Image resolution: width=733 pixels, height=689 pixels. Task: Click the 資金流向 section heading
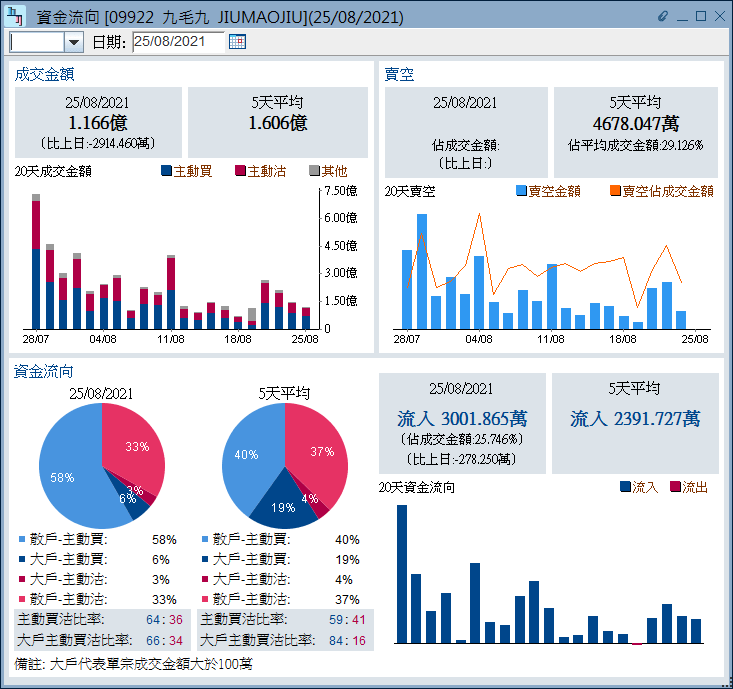click(x=45, y=371)
